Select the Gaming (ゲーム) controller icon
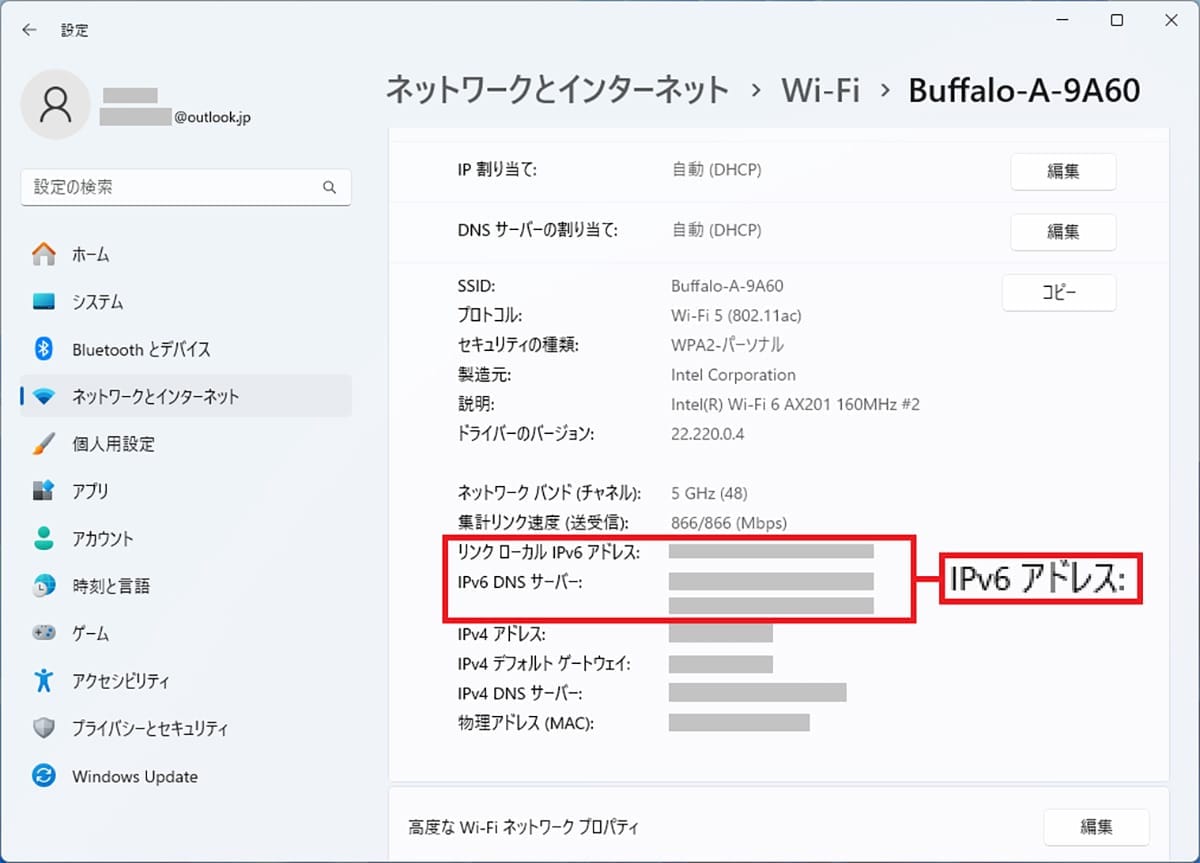 click(44, 633)
